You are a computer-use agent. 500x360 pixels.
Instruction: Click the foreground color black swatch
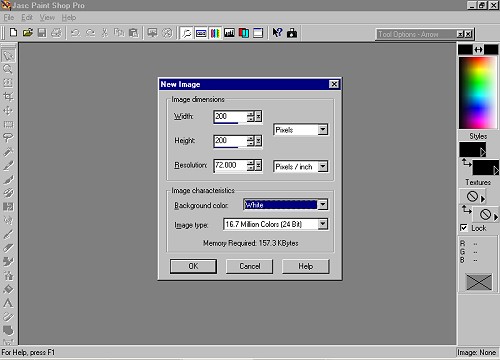point(465,50)
